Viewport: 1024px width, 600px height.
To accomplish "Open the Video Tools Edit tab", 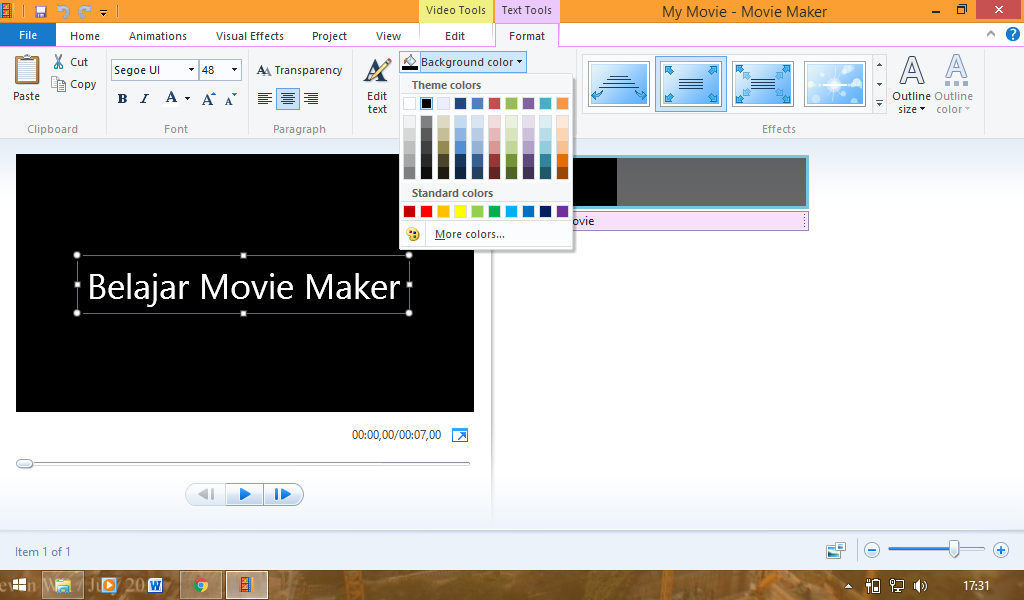I will click(x=455, y=36).
